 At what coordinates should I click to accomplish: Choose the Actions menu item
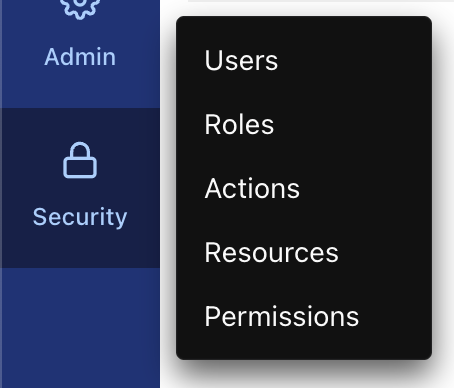click(252, 188)
